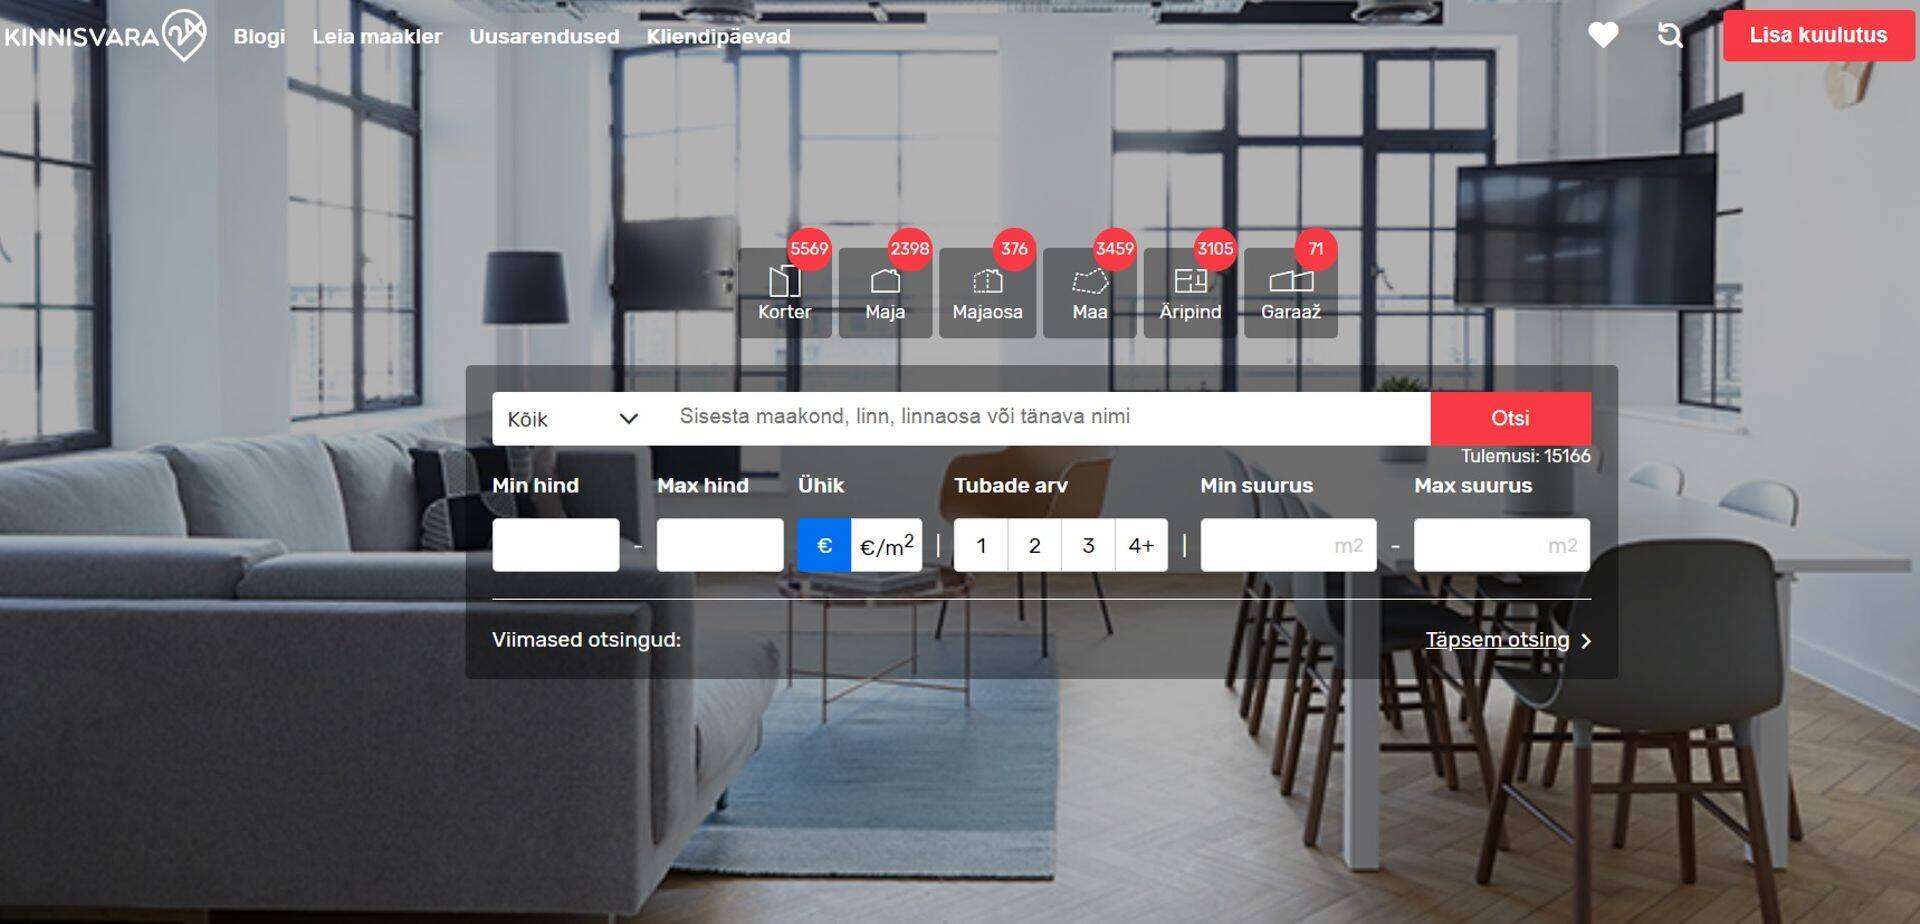Screen dimensions: 1920x924
Task: Toggle the 4+ rooms filter
Action: coord(1141,545)
